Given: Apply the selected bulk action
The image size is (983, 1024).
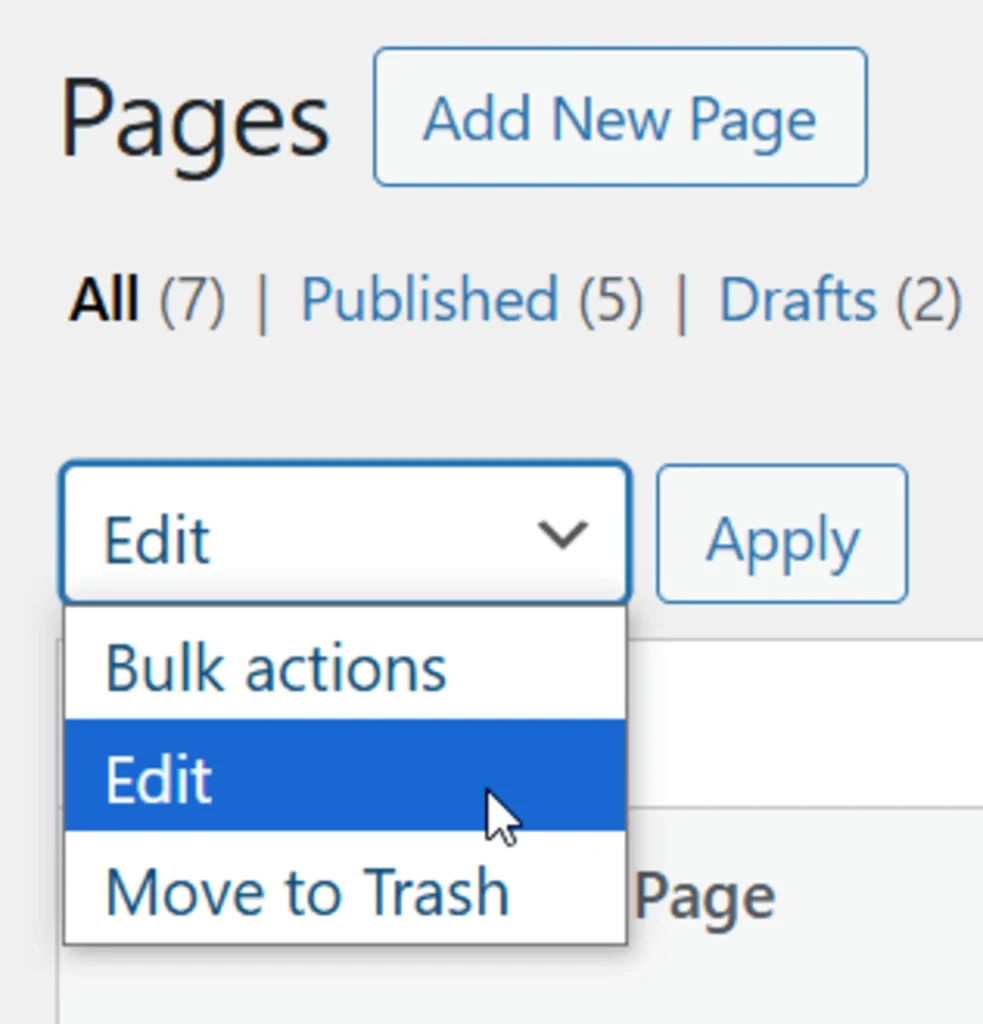Looking at the screenshot, I should pyautogui.click(x=781, y=533).
